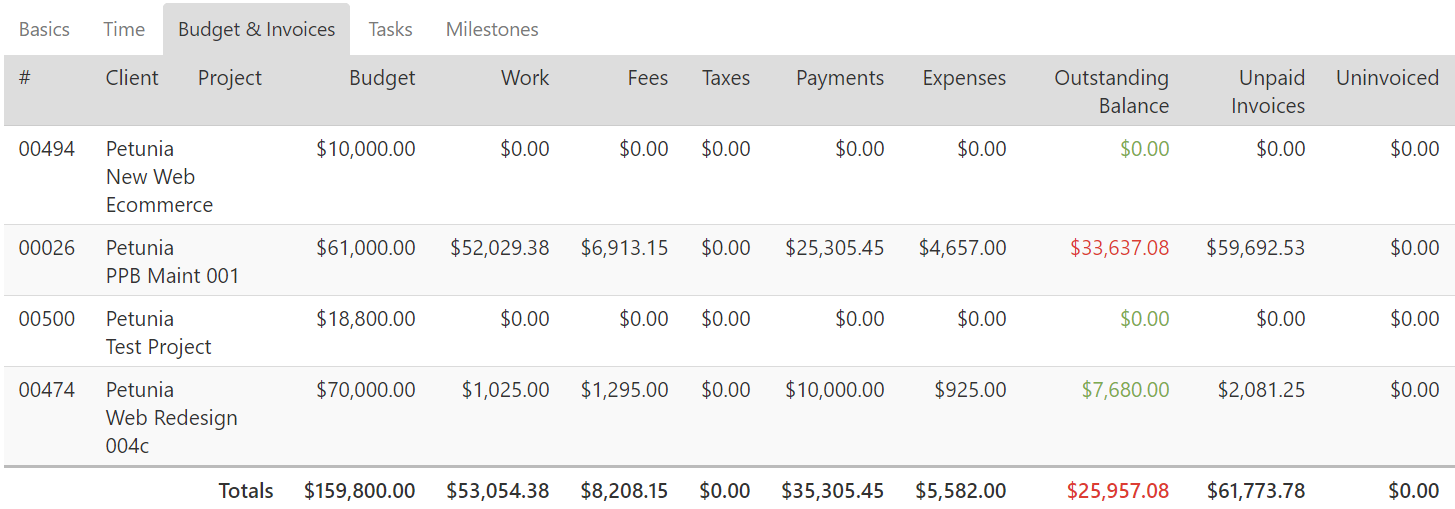The width and height of the screenshot is (1455, 509).
Task: Click the green $7,680.00 outstanding balance
Action: [1125, 390]
